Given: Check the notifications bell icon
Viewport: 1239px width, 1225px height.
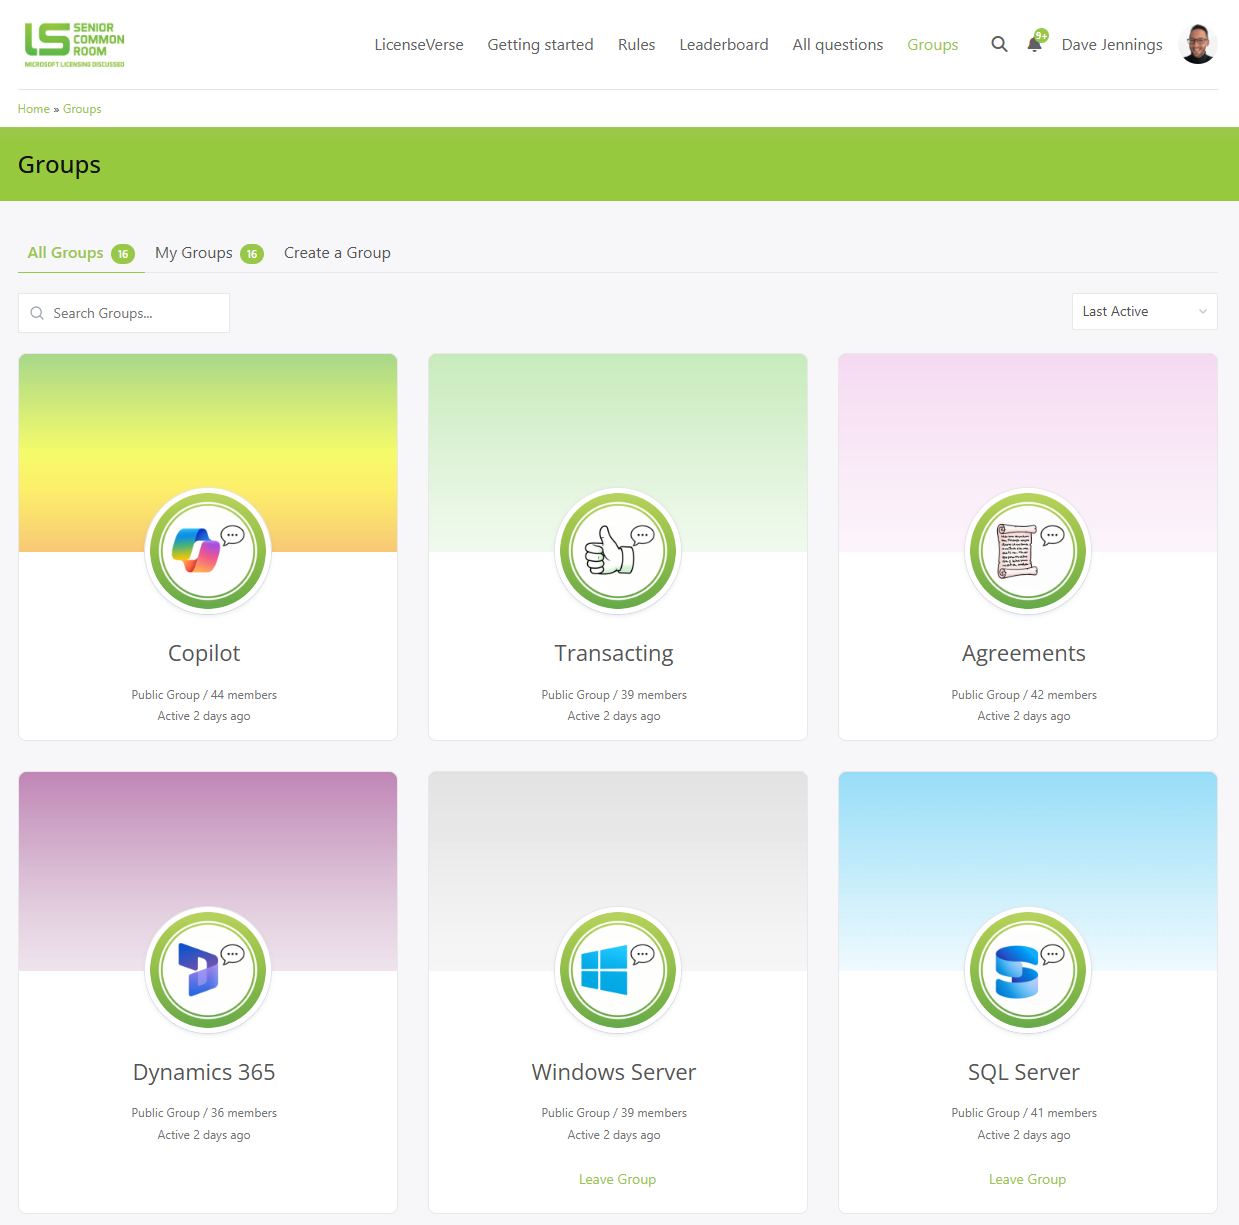Looking at the screenshot, I should [x=1035, y=45].
